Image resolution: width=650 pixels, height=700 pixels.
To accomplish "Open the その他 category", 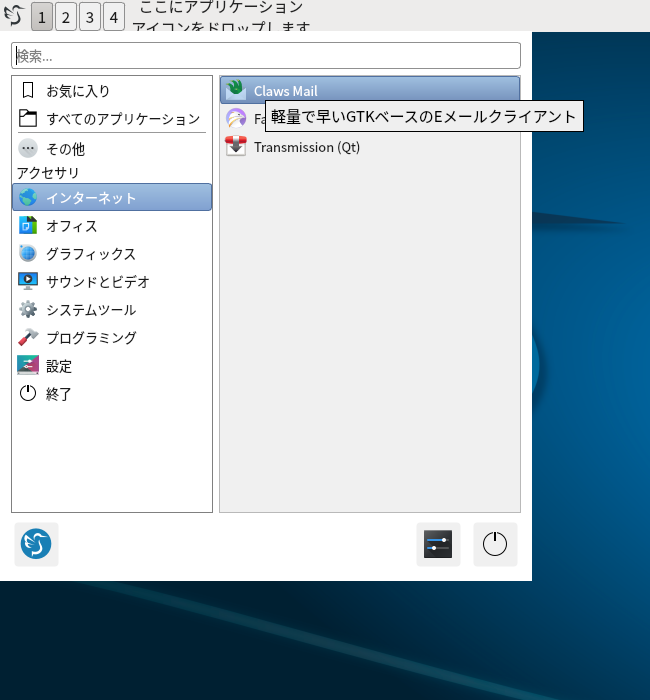I will (x=112, y=149).
